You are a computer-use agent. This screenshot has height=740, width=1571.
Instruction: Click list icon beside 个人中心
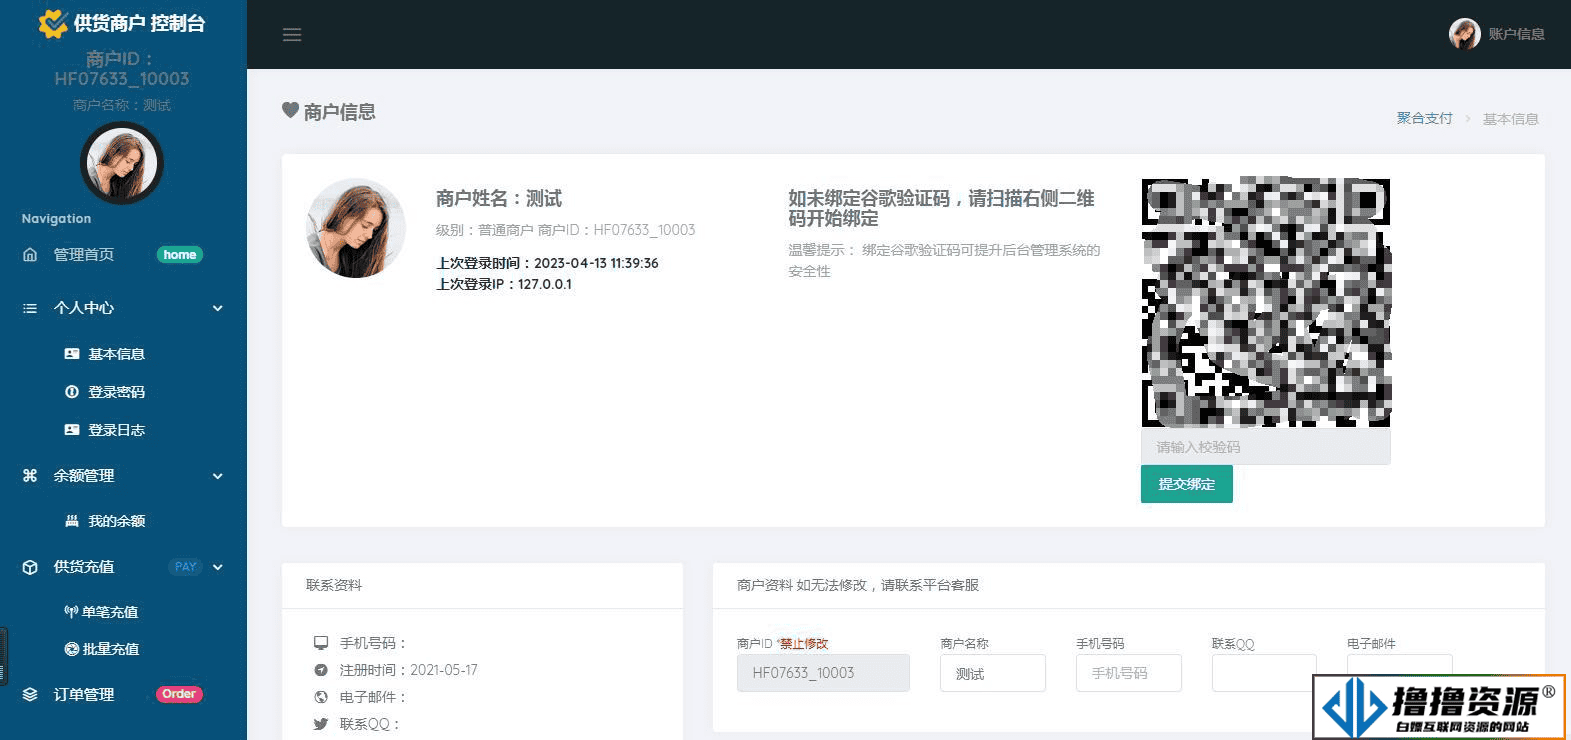click(30, 308)
